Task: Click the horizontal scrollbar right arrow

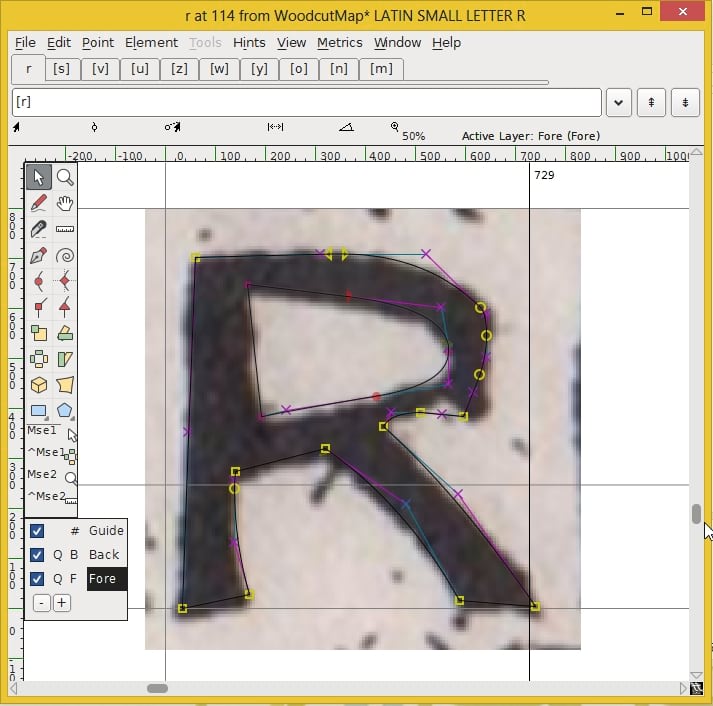Action: pos(683,688)
